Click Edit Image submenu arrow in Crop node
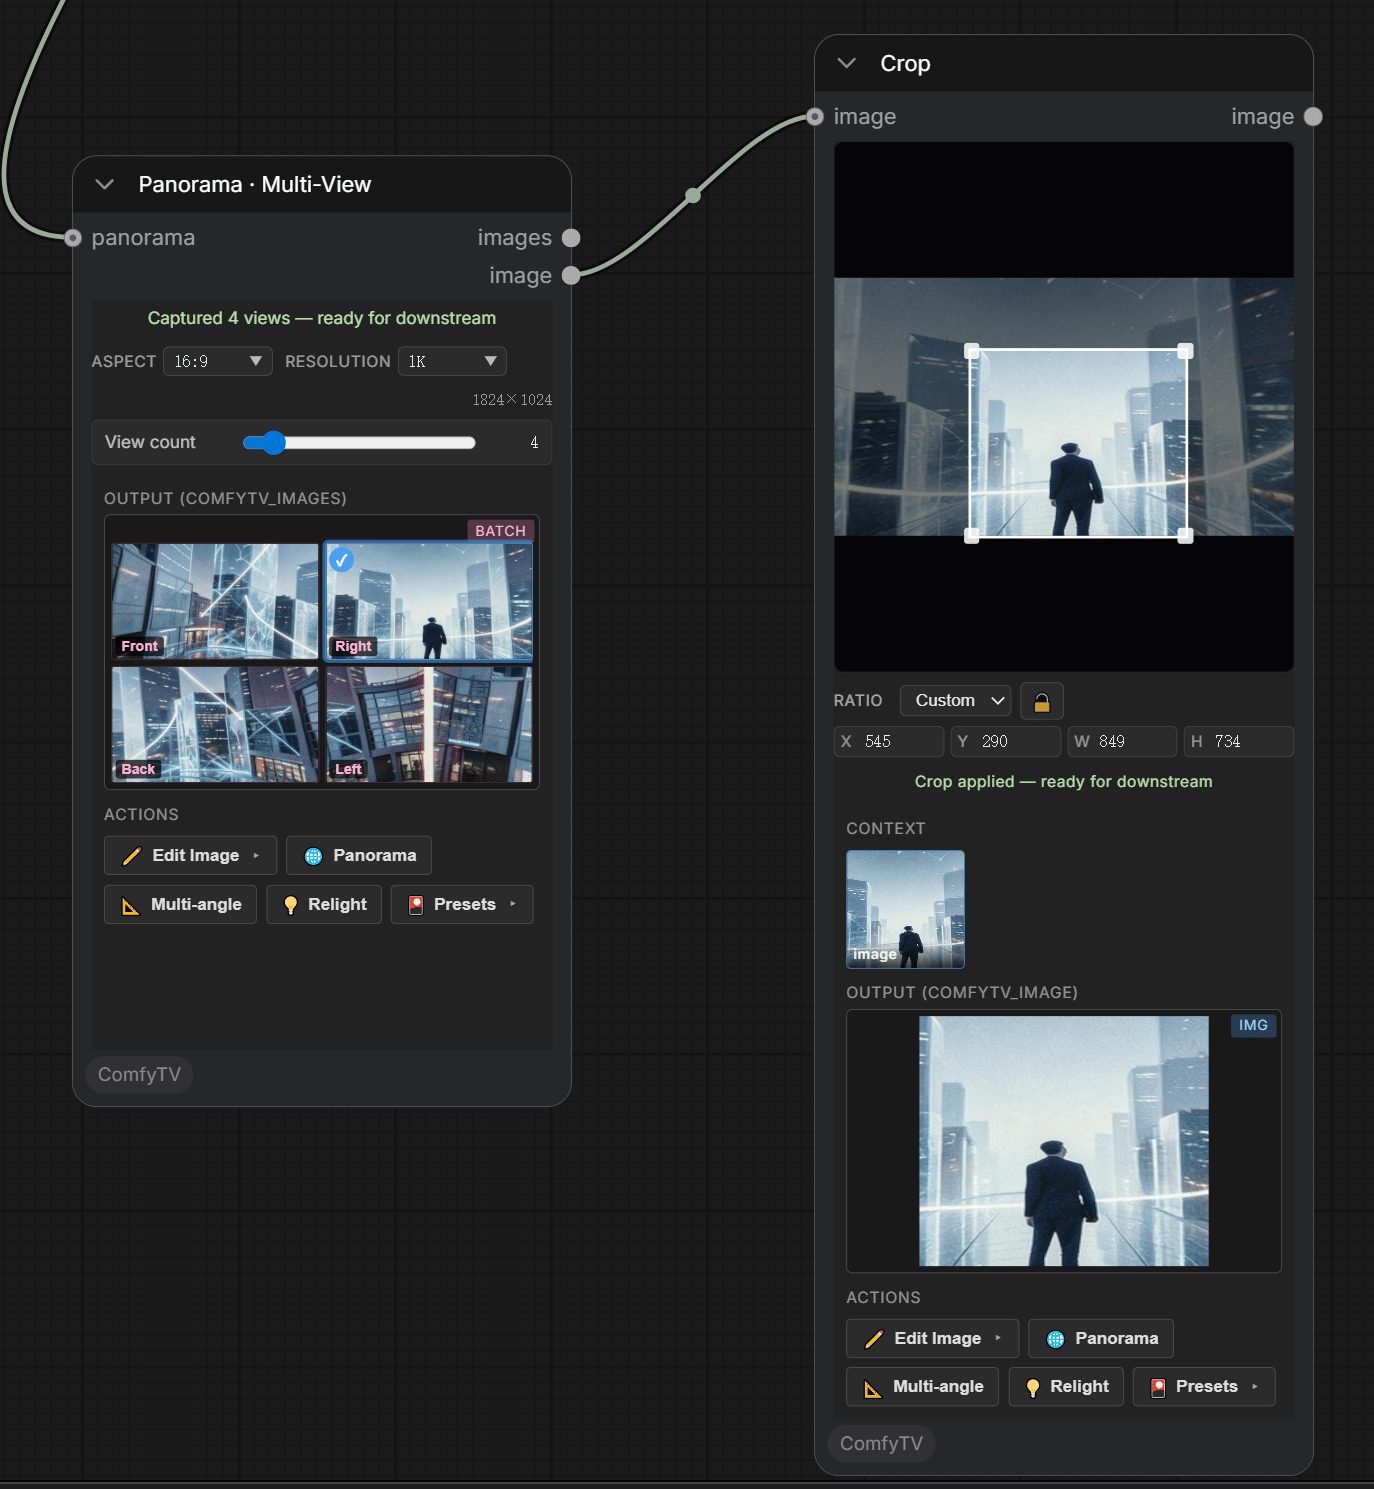This screenshot has height=1489, width=1374. pos(998,1338)
